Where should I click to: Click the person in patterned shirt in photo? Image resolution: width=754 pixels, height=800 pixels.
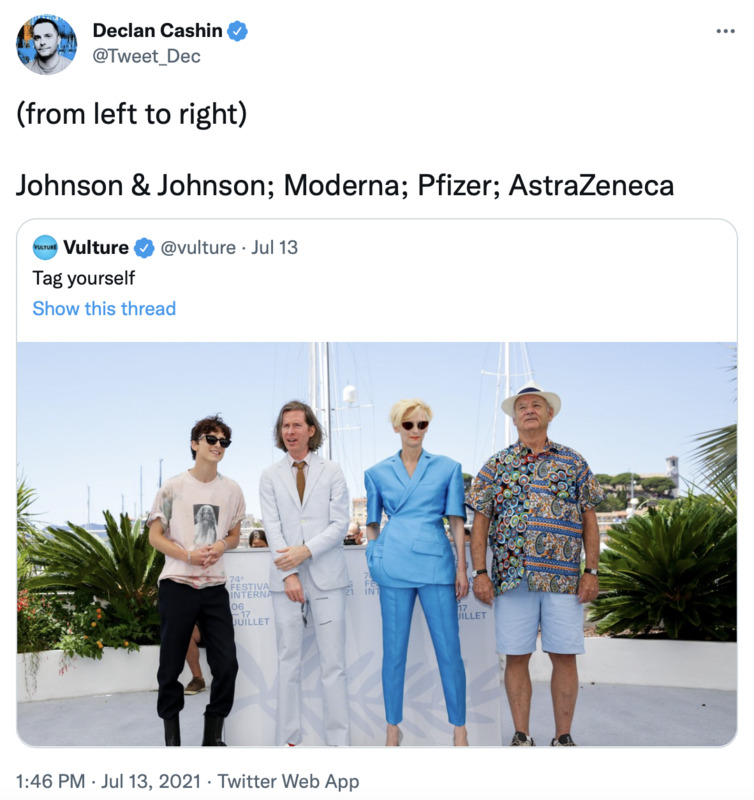pyautogui.click(x=536, y=560)
